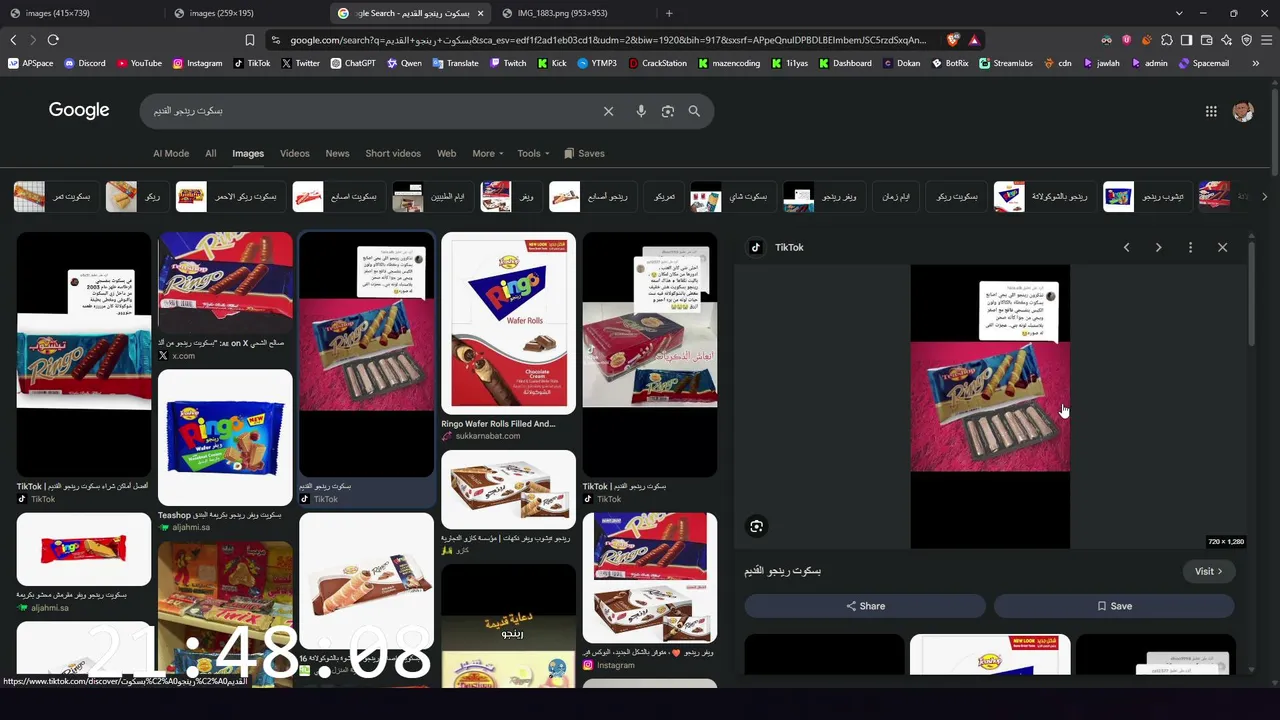Open the Instagram bookmark
Viewport: 1280px width, 720px height.
198,63
